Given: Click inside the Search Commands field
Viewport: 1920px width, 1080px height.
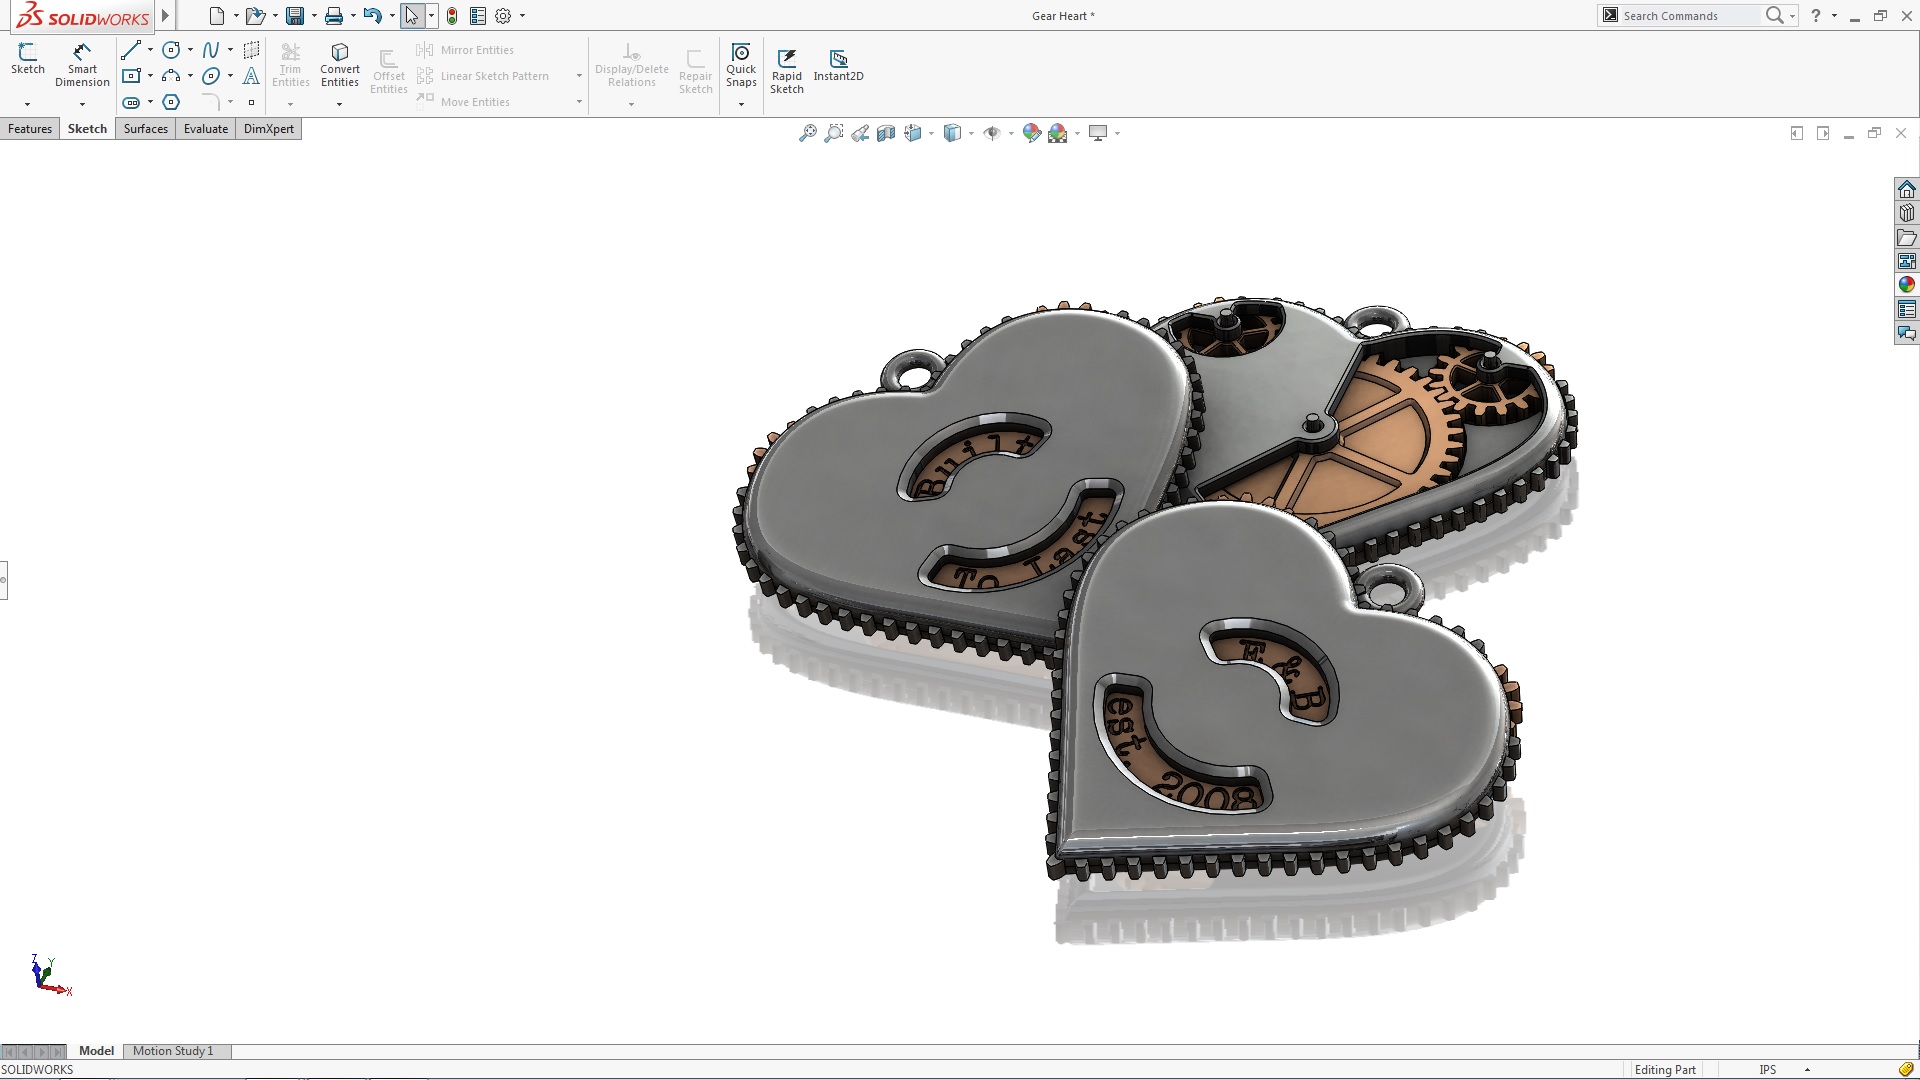Looking at the screenshot, I should click(1690, 15).
